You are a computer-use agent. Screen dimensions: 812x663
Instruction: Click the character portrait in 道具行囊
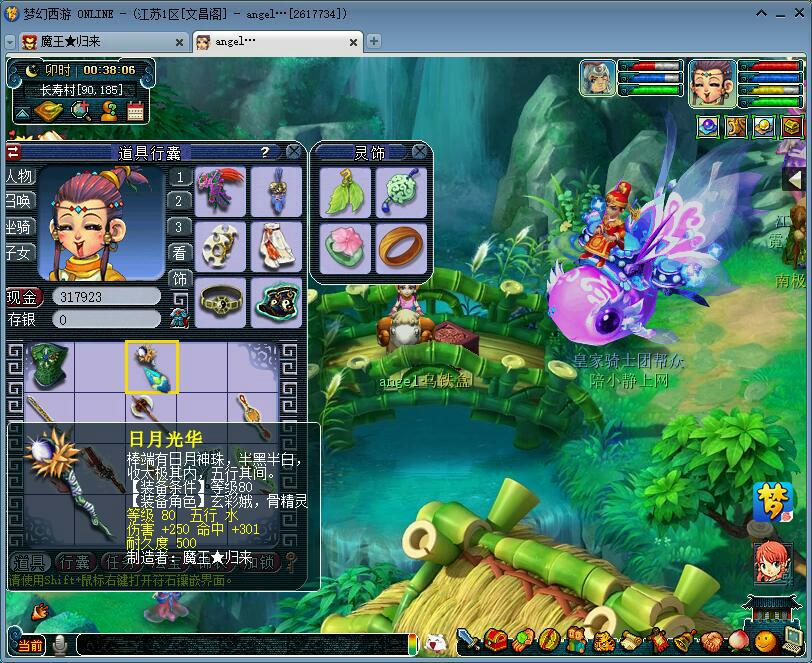coord(102,224)
